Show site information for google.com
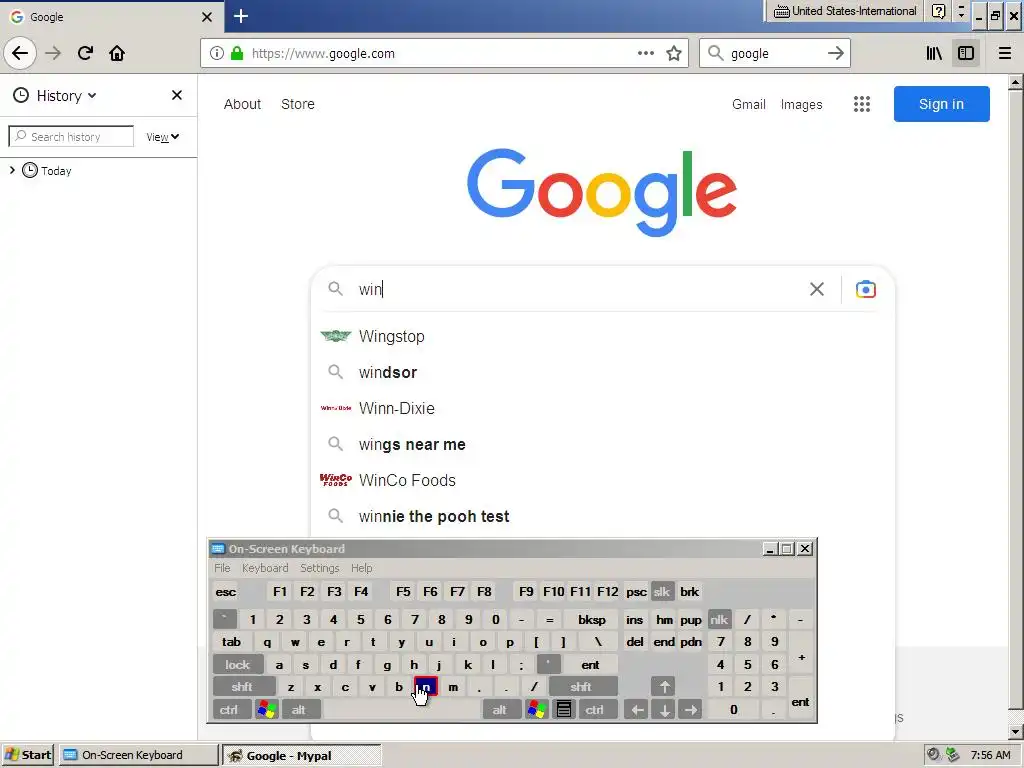The image size is (1024, 768). click(x=217, y=54)
